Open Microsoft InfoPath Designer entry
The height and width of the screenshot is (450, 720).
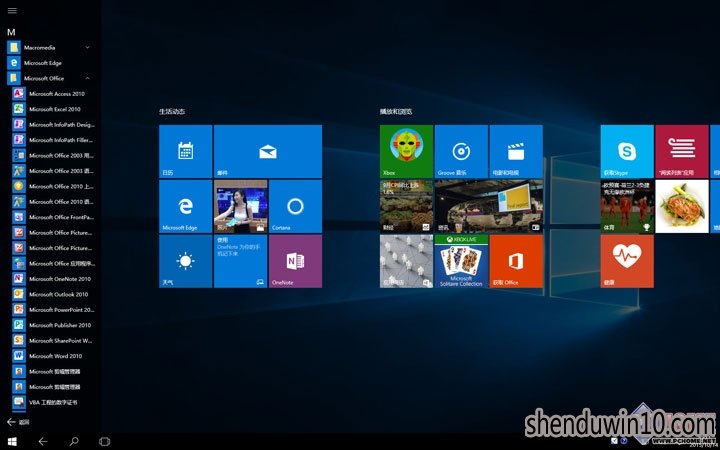[53, 124]
